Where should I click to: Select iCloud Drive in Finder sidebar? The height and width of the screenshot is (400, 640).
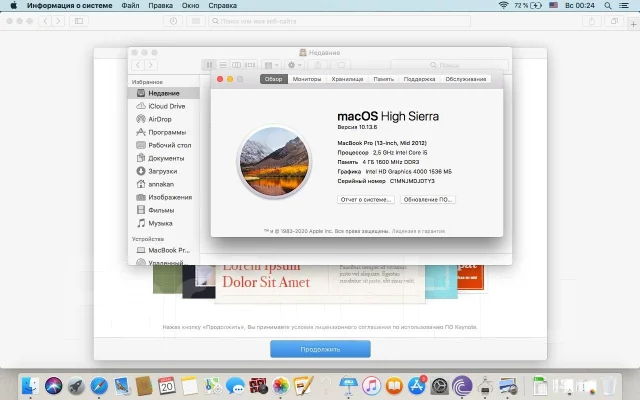(x=164, y=106)
